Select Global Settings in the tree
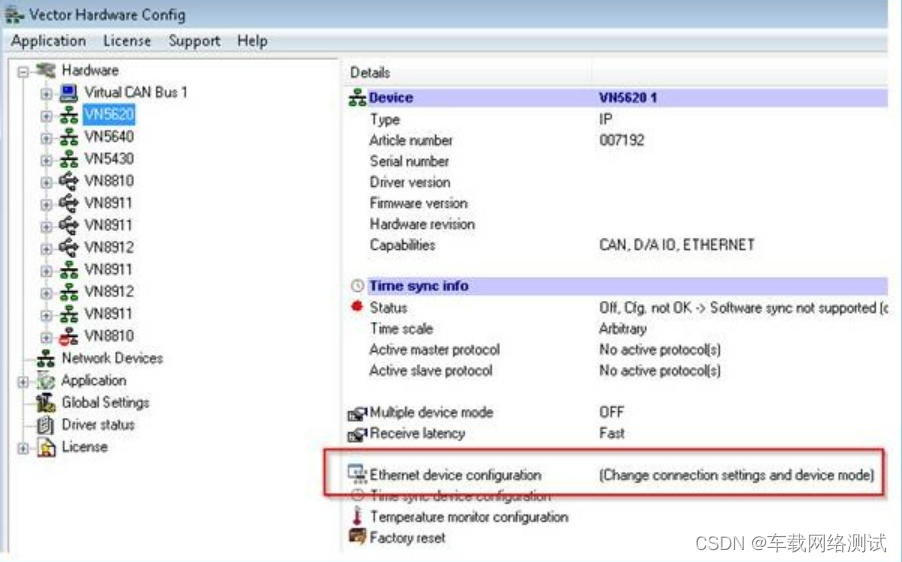The height and width of the screenshot is (562, 902). 105,403
